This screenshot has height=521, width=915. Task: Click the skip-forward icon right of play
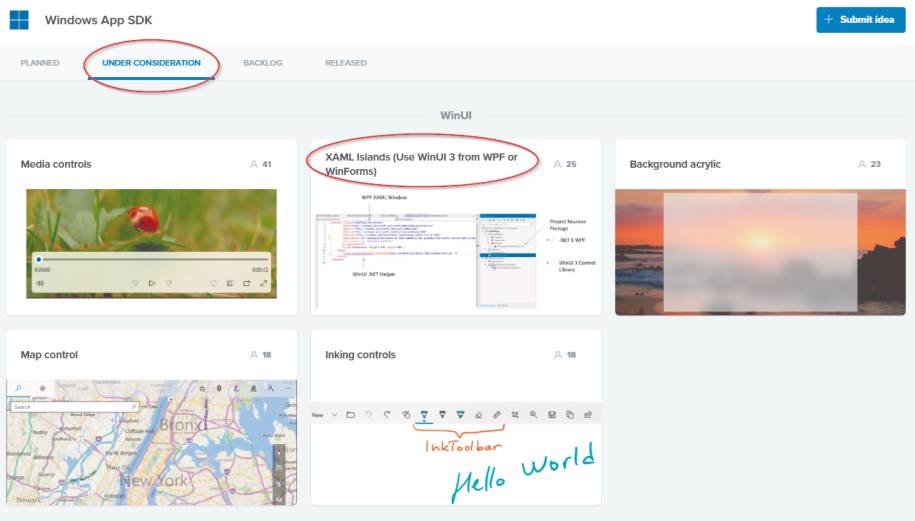pos(169,283)
